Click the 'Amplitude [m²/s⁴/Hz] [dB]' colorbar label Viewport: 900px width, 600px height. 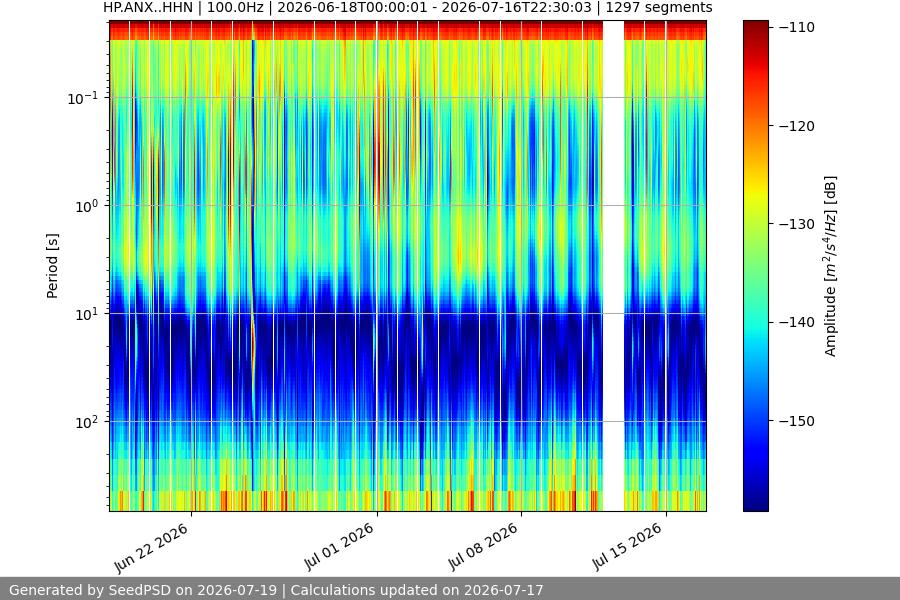pyautogui.click(x=831, y=266)
